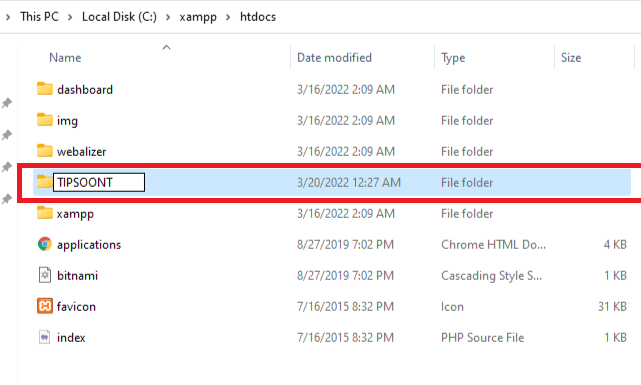
Task: Select the orange favicon XAMPP icon
Action: [x=45, y=306]
